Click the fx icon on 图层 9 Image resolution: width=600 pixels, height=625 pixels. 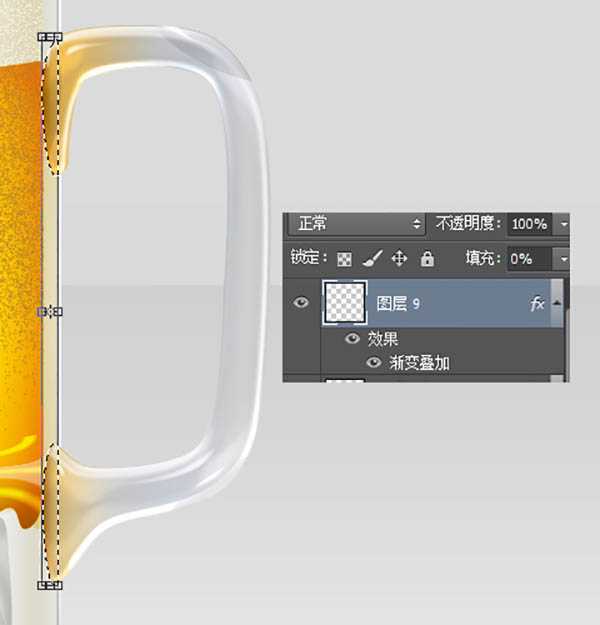tap(537, 304)
